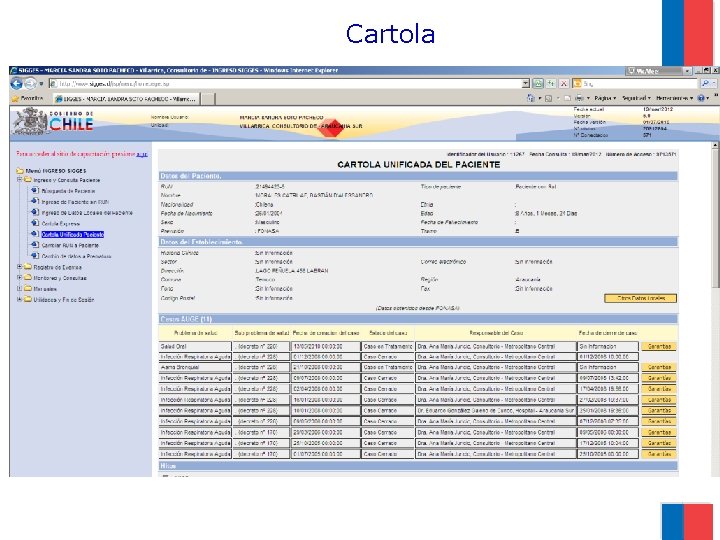
Task: Click Garantías button for Asma Bronquial row
Action: point(659,367)
